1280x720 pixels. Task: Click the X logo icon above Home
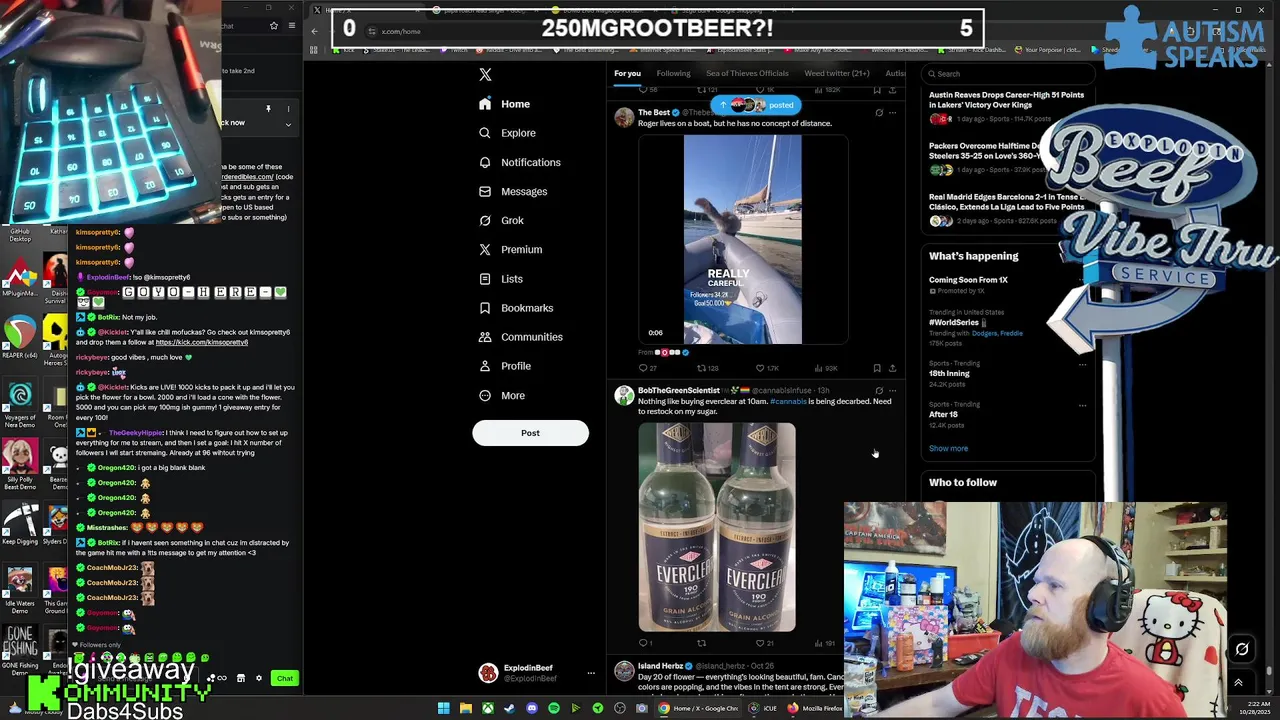pos(485,75)
